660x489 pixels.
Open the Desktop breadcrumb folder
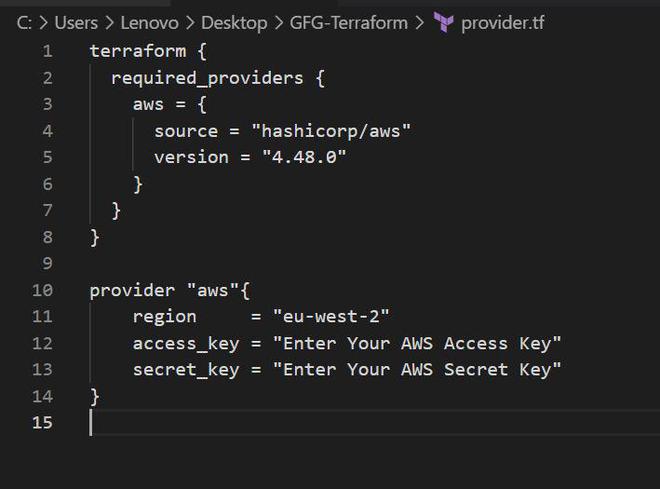(x=234, y=23)
